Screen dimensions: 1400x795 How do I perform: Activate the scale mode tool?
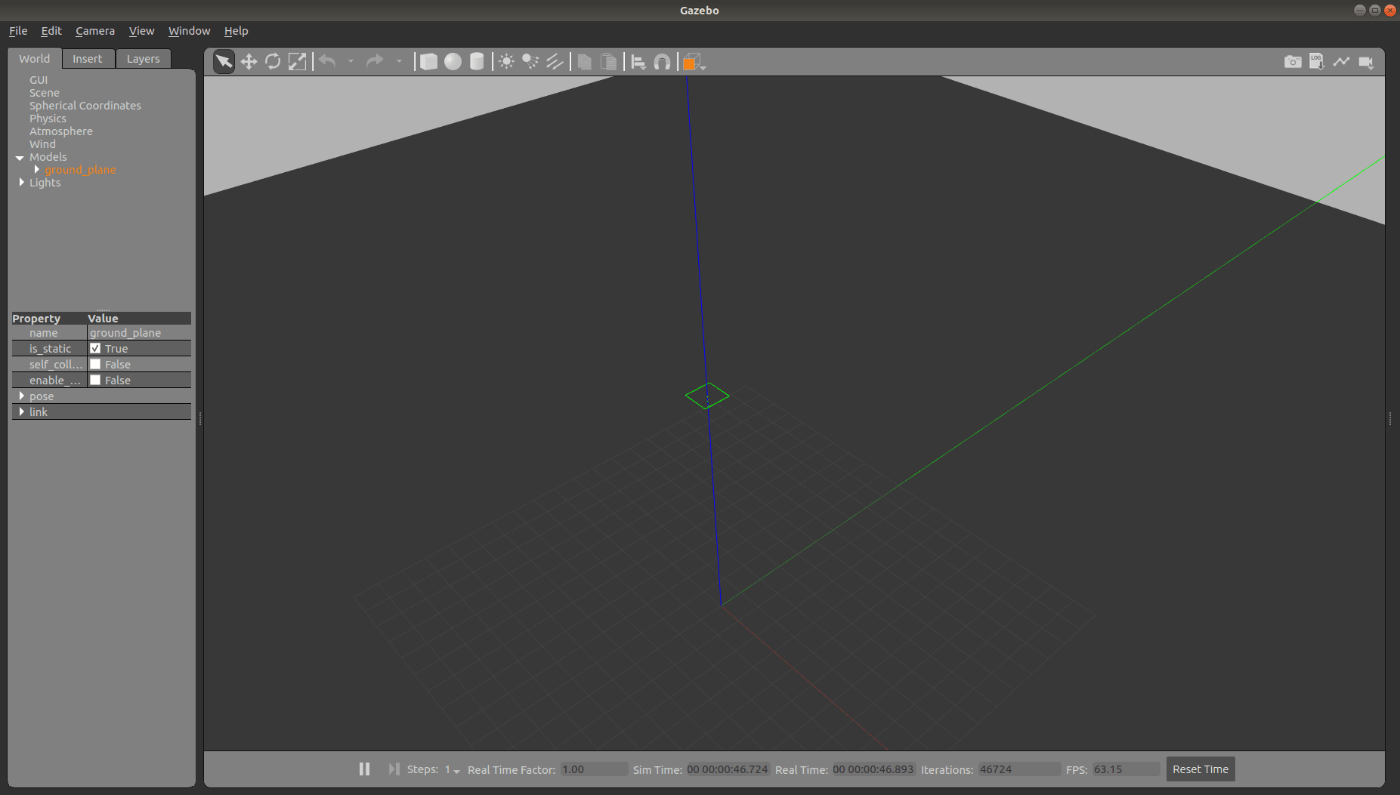(x=297, y=62)
